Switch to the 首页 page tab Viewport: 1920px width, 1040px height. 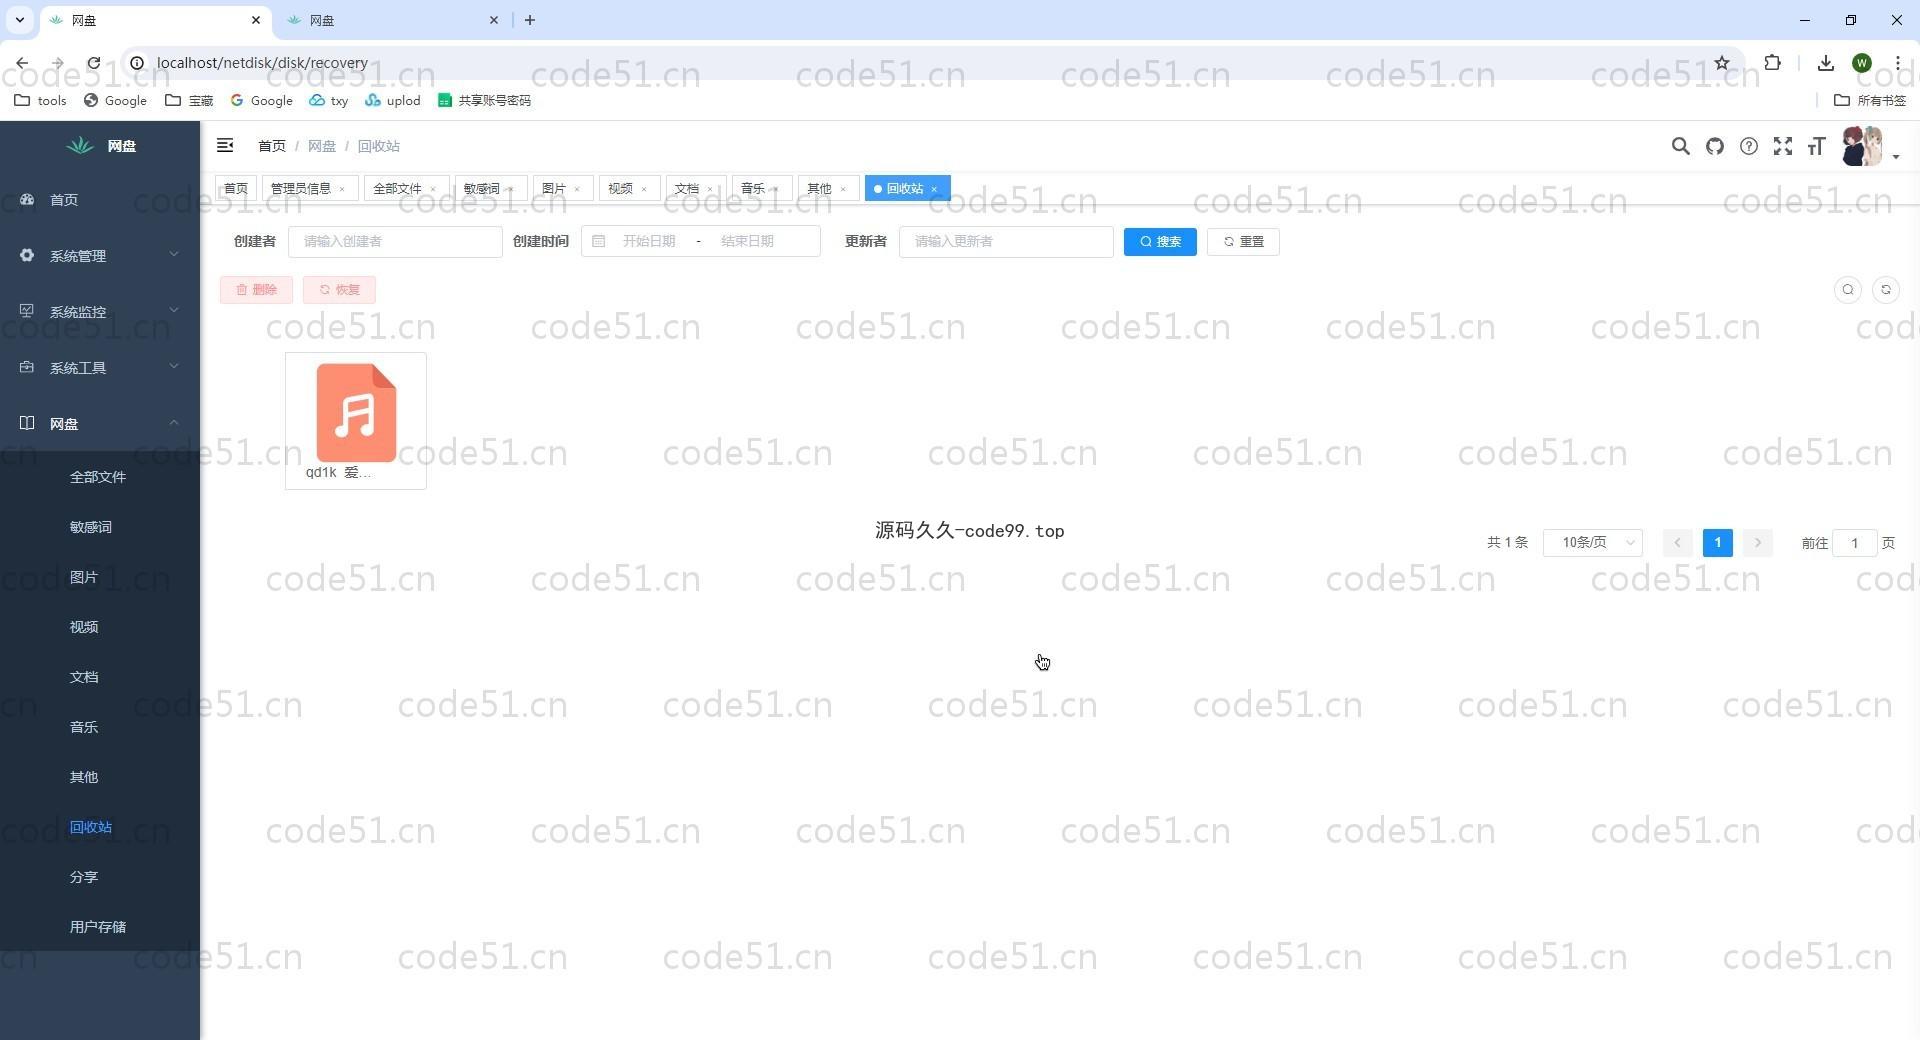[236, 189]
